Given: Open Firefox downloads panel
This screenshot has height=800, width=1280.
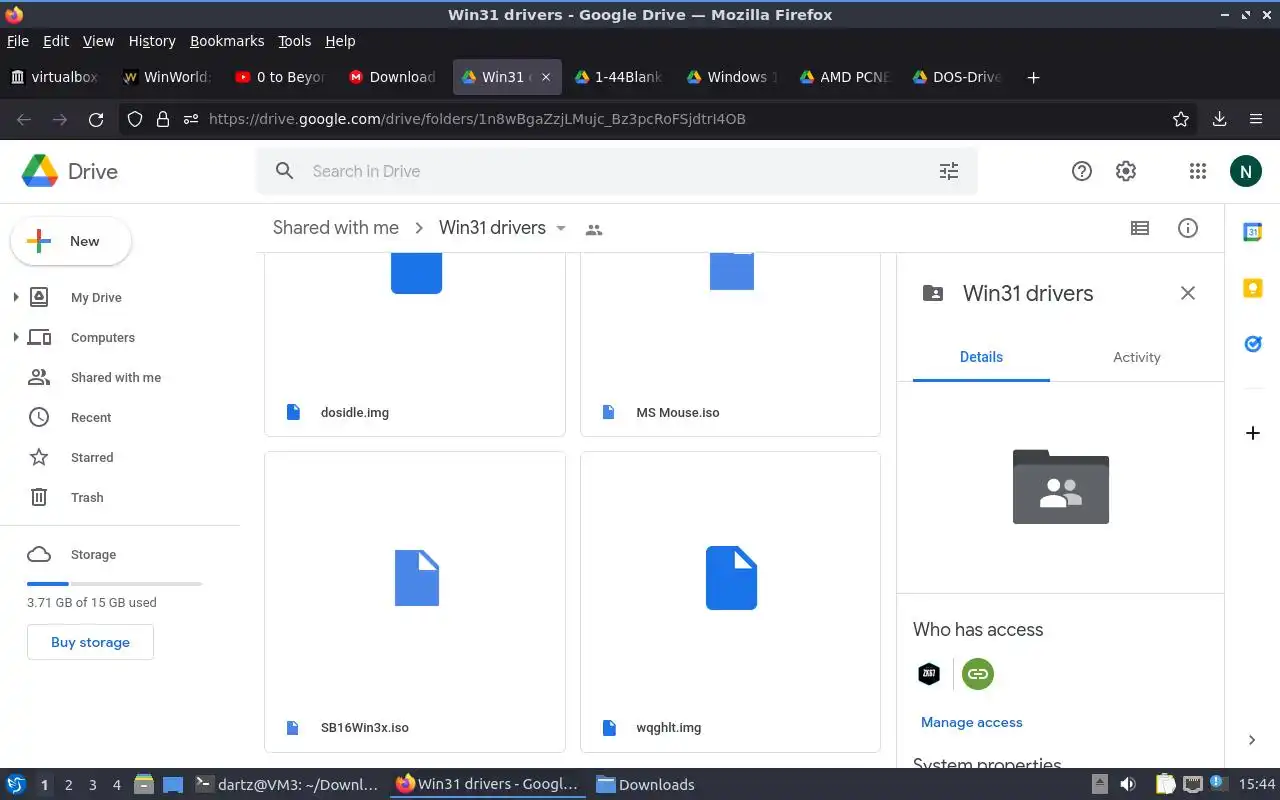Looking at the screenshot, I should pyautogui.click(x=1219, y=119).
